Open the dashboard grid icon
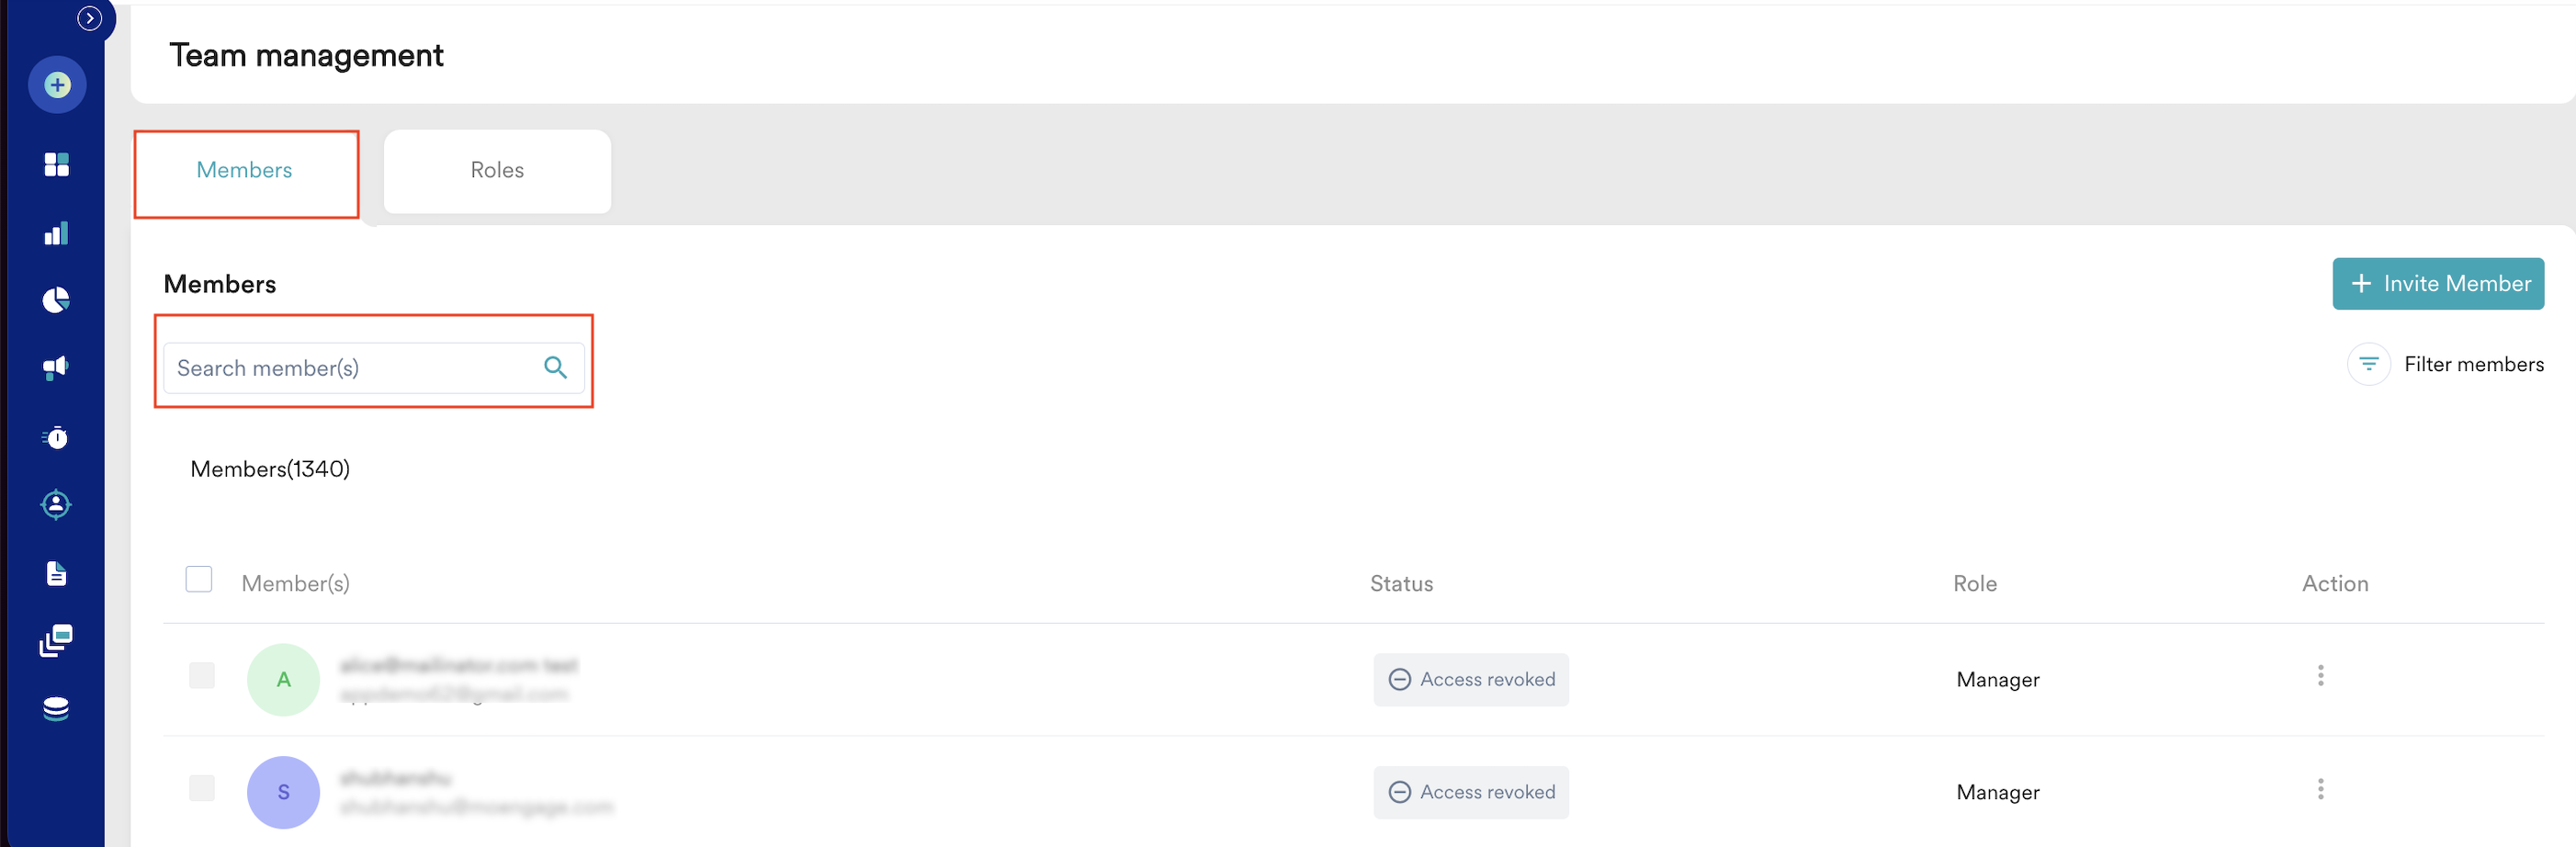The image size is (2576, 847). pos(57,164)
